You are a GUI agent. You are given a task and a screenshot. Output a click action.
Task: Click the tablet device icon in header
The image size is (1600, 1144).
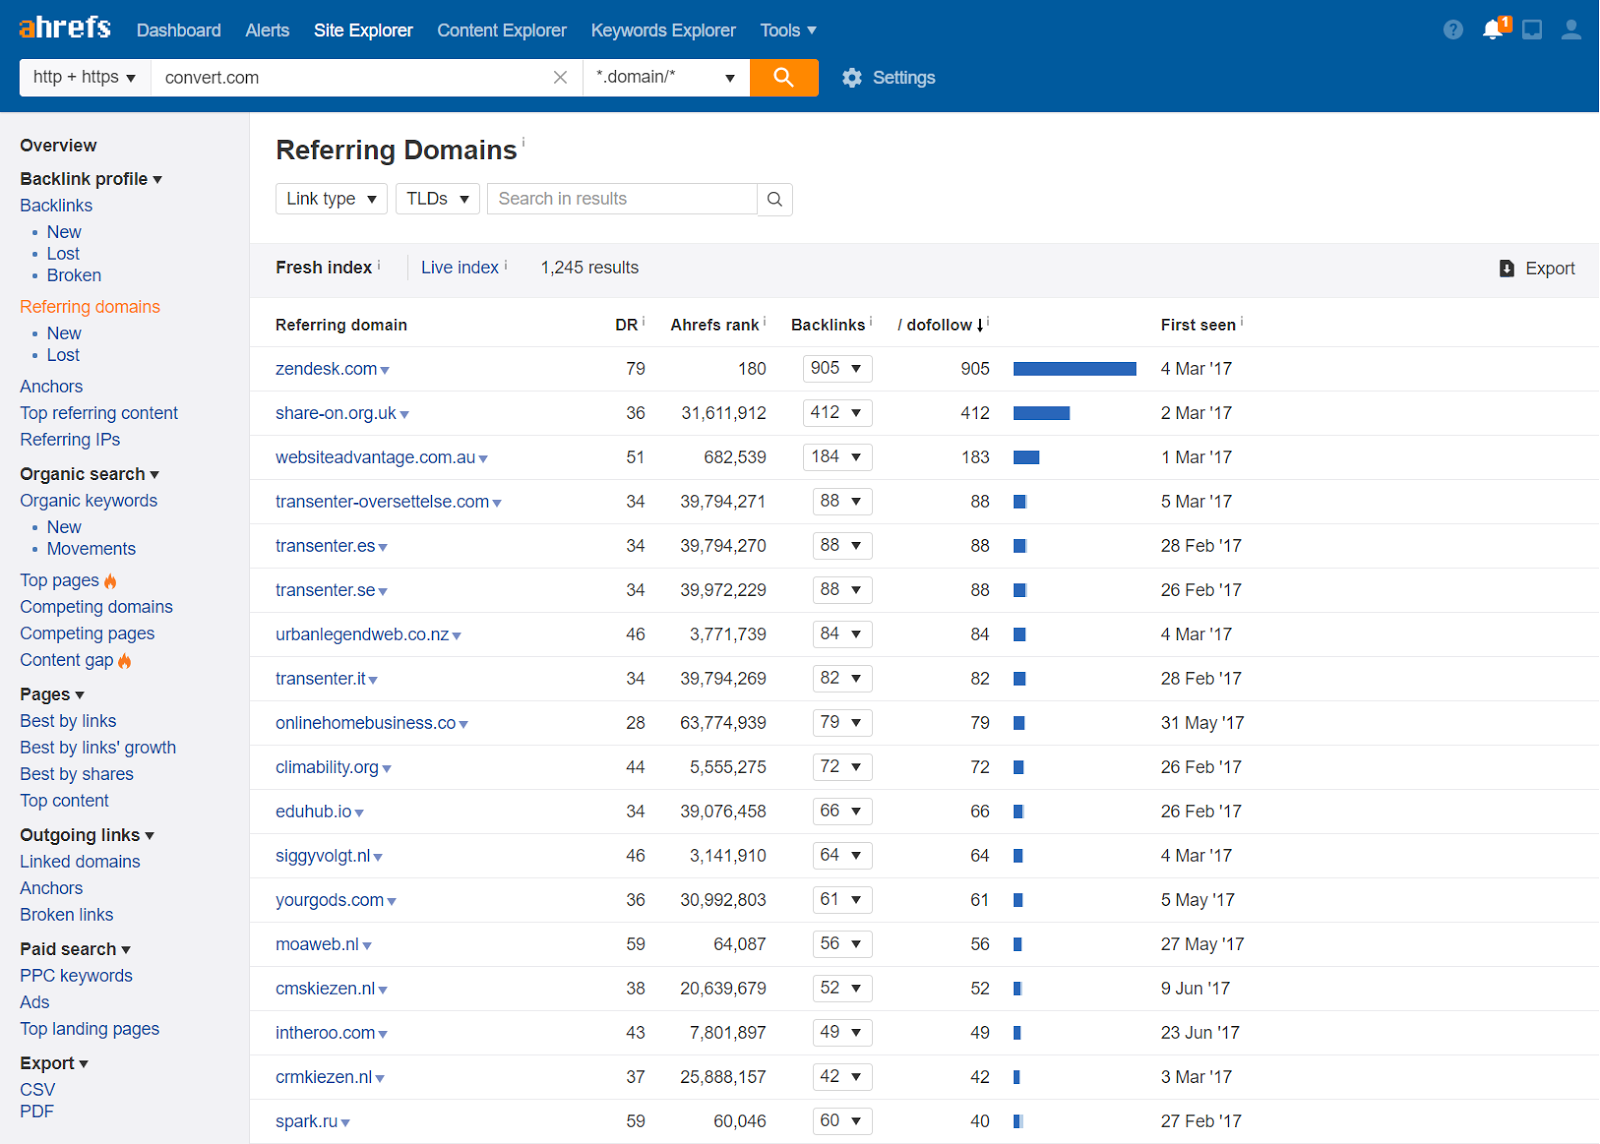coord(1532,30)
